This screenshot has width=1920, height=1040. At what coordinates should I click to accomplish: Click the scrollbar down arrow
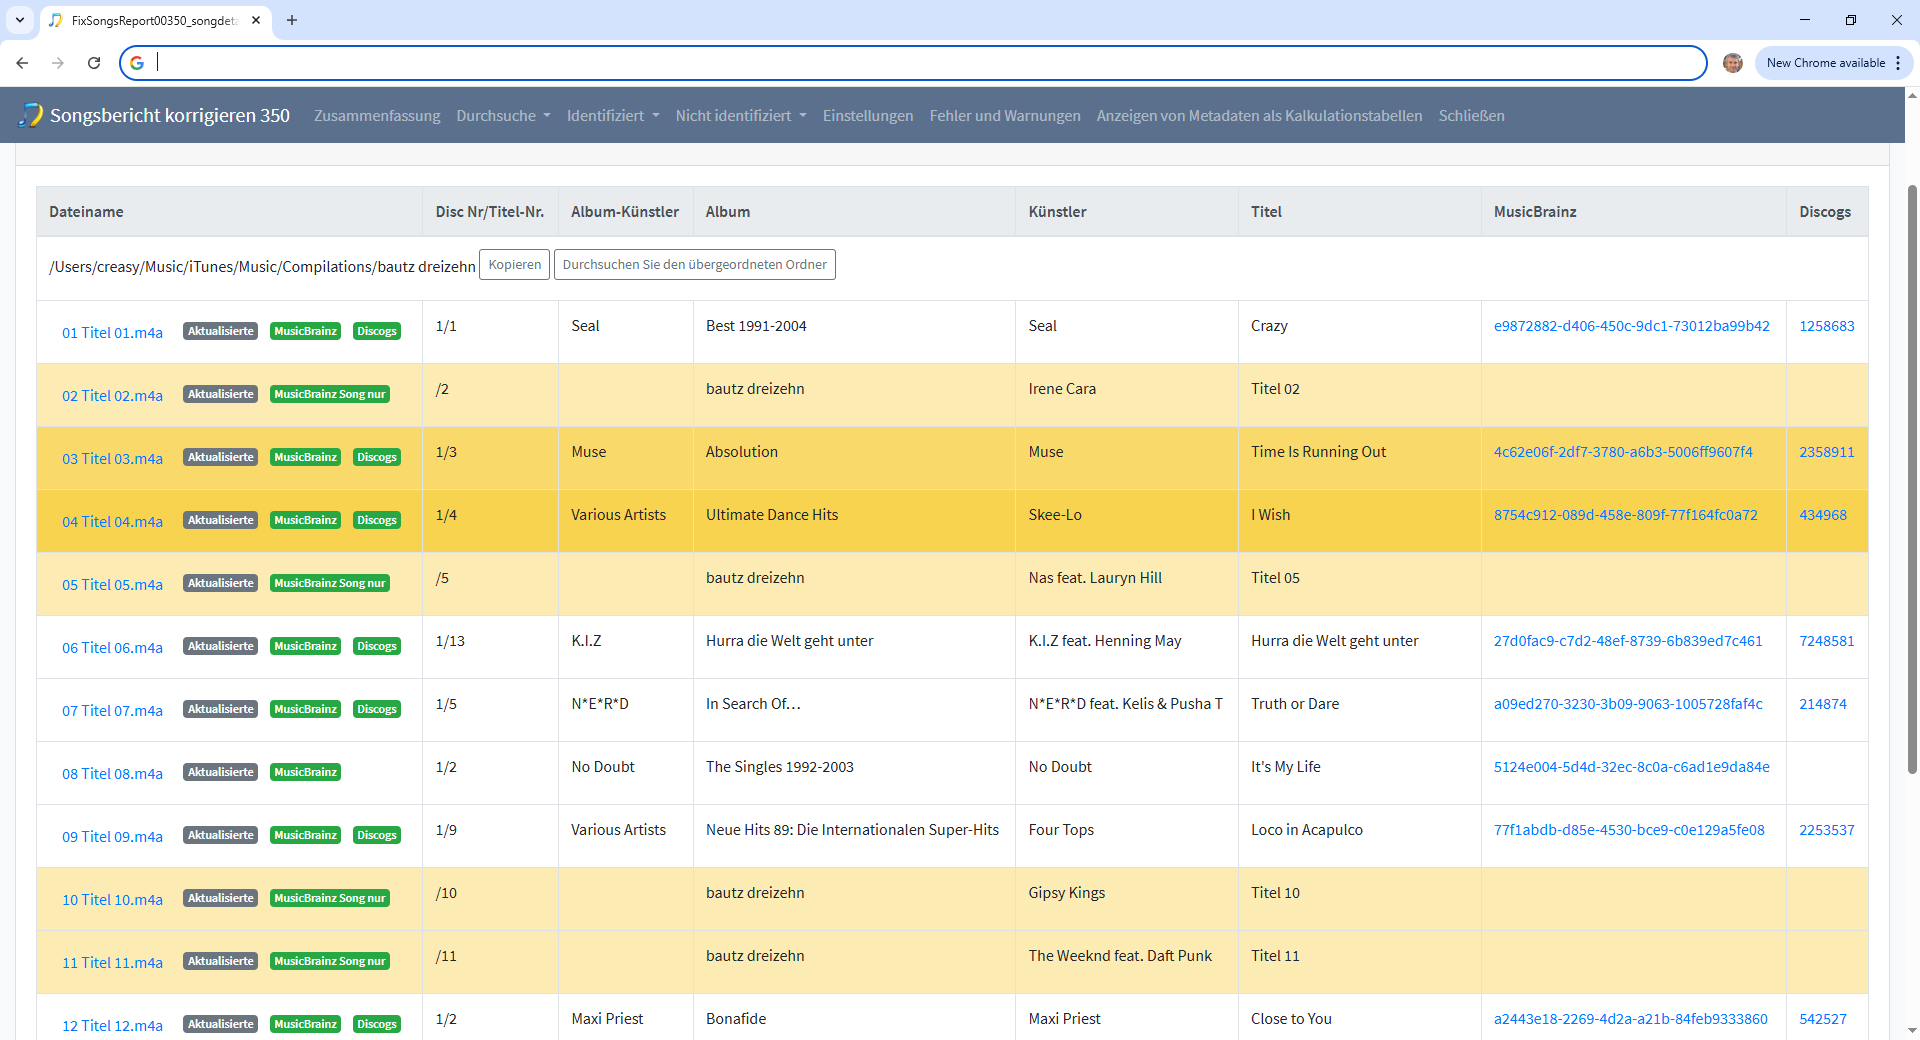(1912, 1030)
